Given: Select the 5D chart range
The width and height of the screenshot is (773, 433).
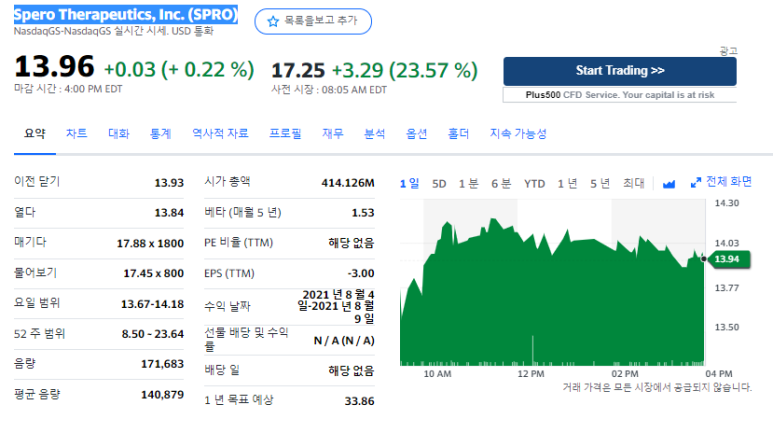Looking at the screenshot, I should 439,184.
